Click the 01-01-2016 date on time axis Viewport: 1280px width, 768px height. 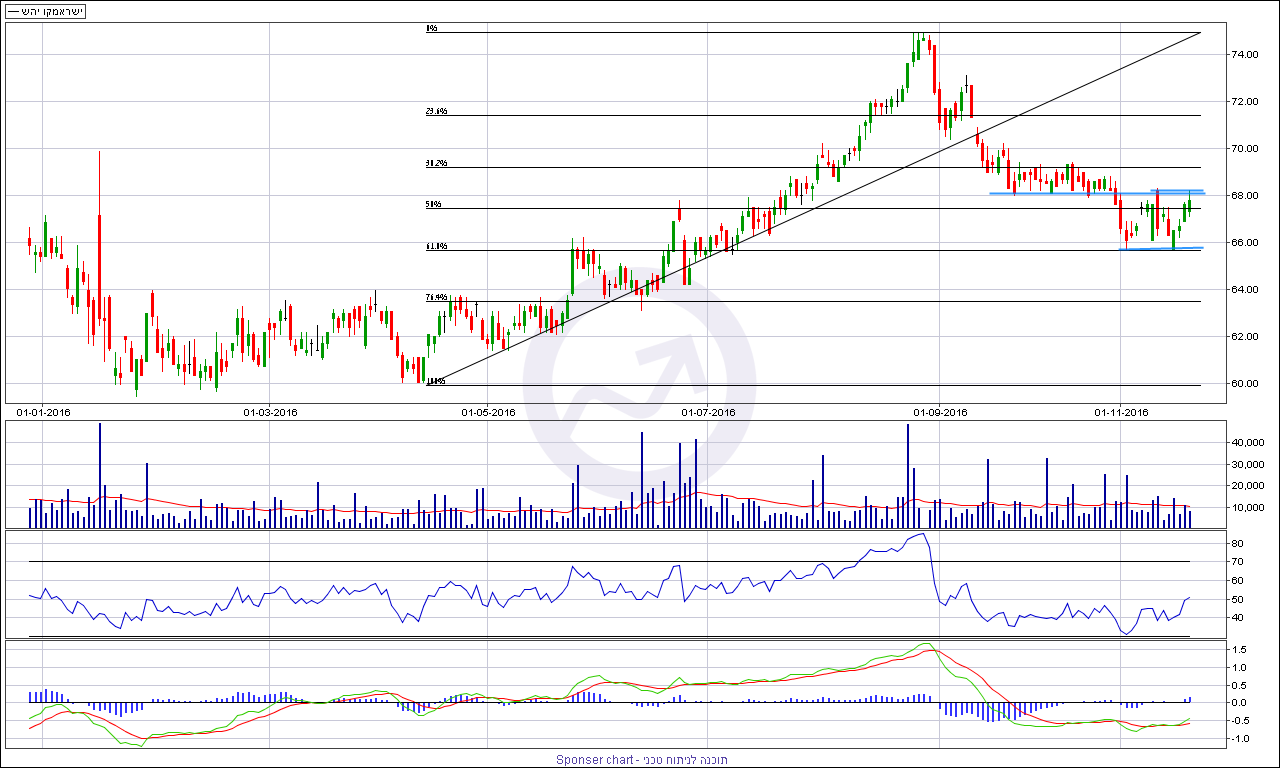pyautogui.click(x=43, y=412)
